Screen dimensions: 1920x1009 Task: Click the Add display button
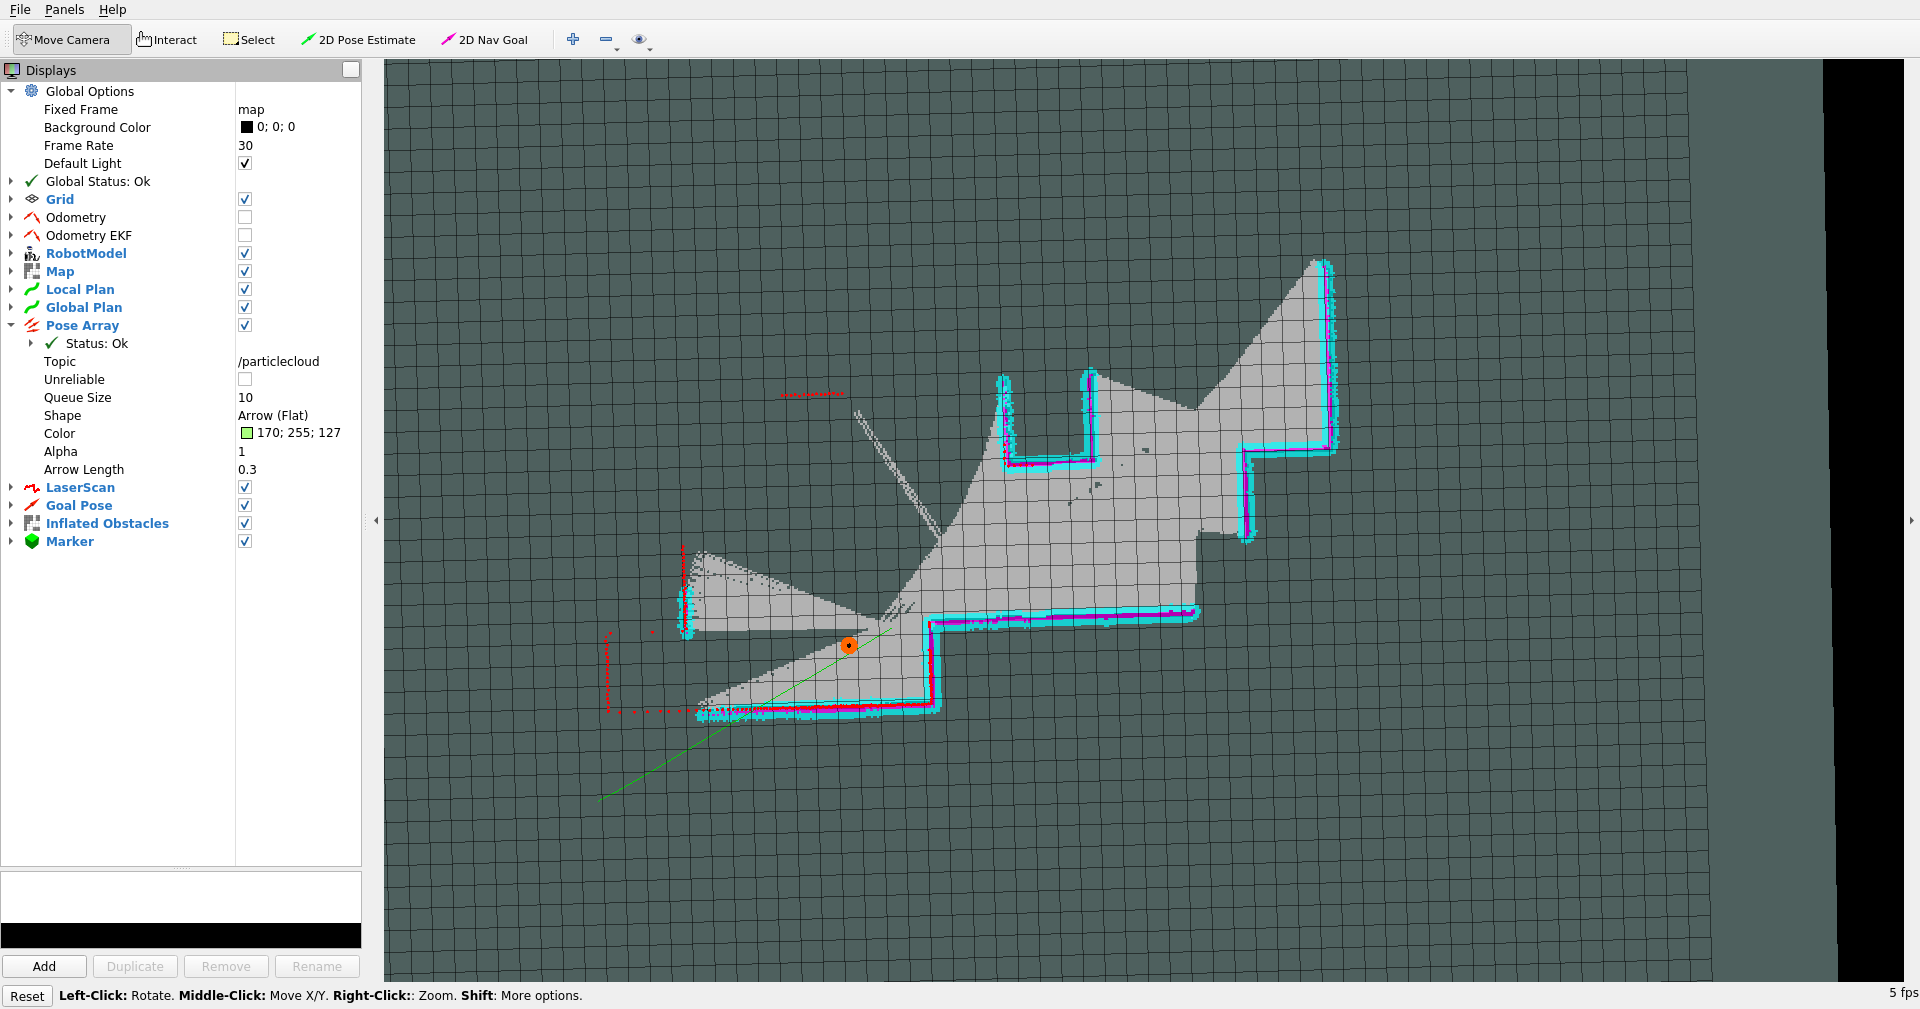point(44,967)
